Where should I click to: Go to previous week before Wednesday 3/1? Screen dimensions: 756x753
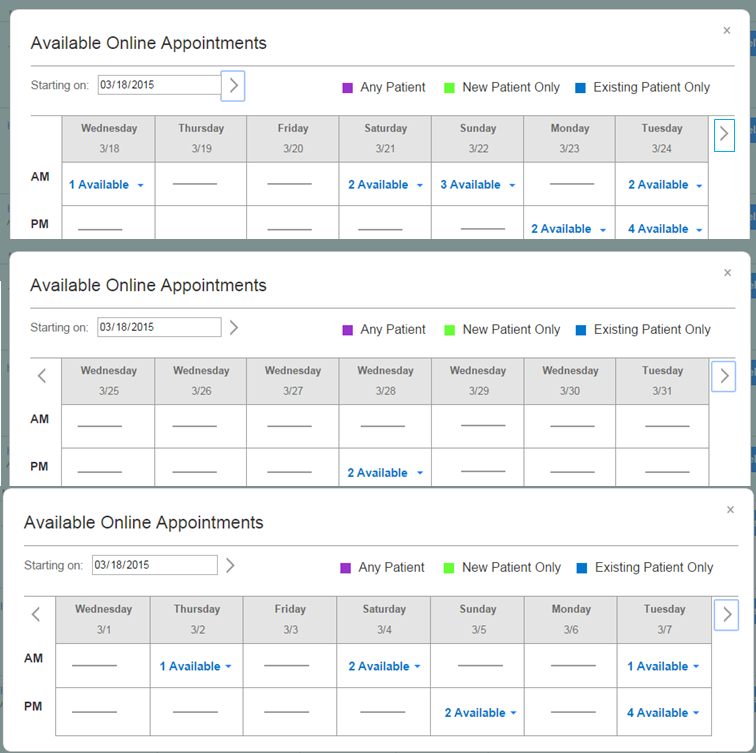coord(36,614)
